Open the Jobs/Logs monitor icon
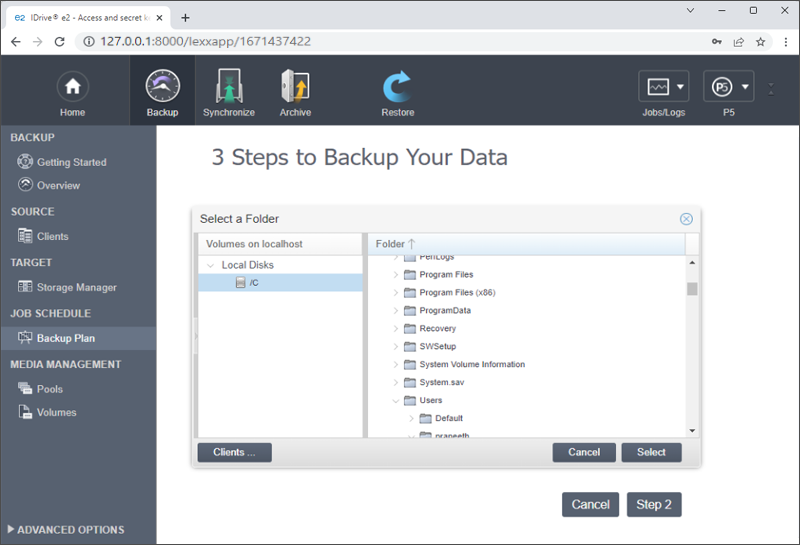 pos(658,87)
